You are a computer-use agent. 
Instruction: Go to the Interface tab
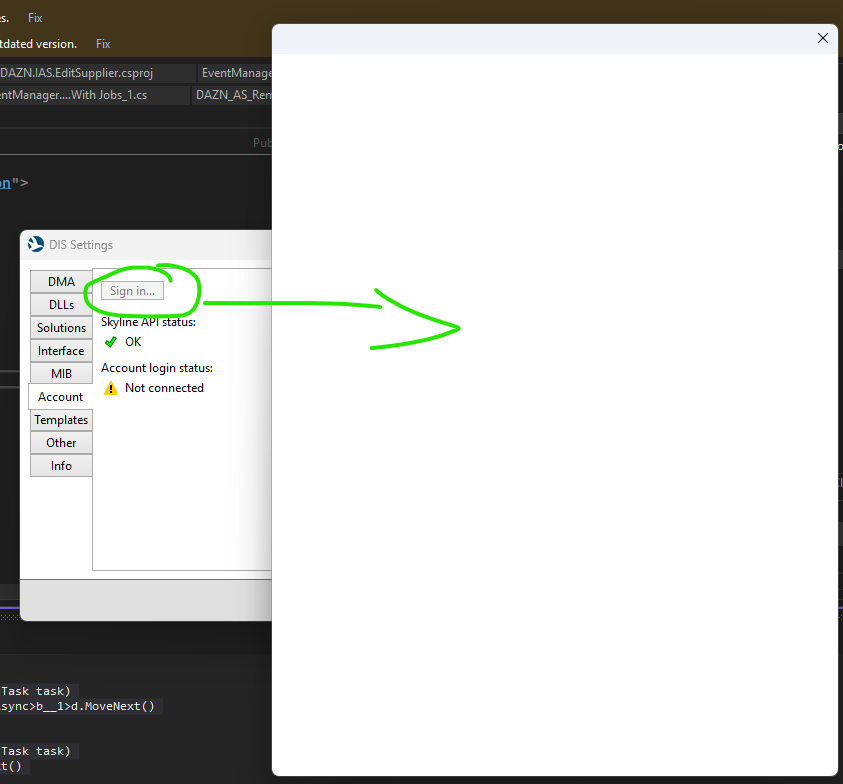61,351
